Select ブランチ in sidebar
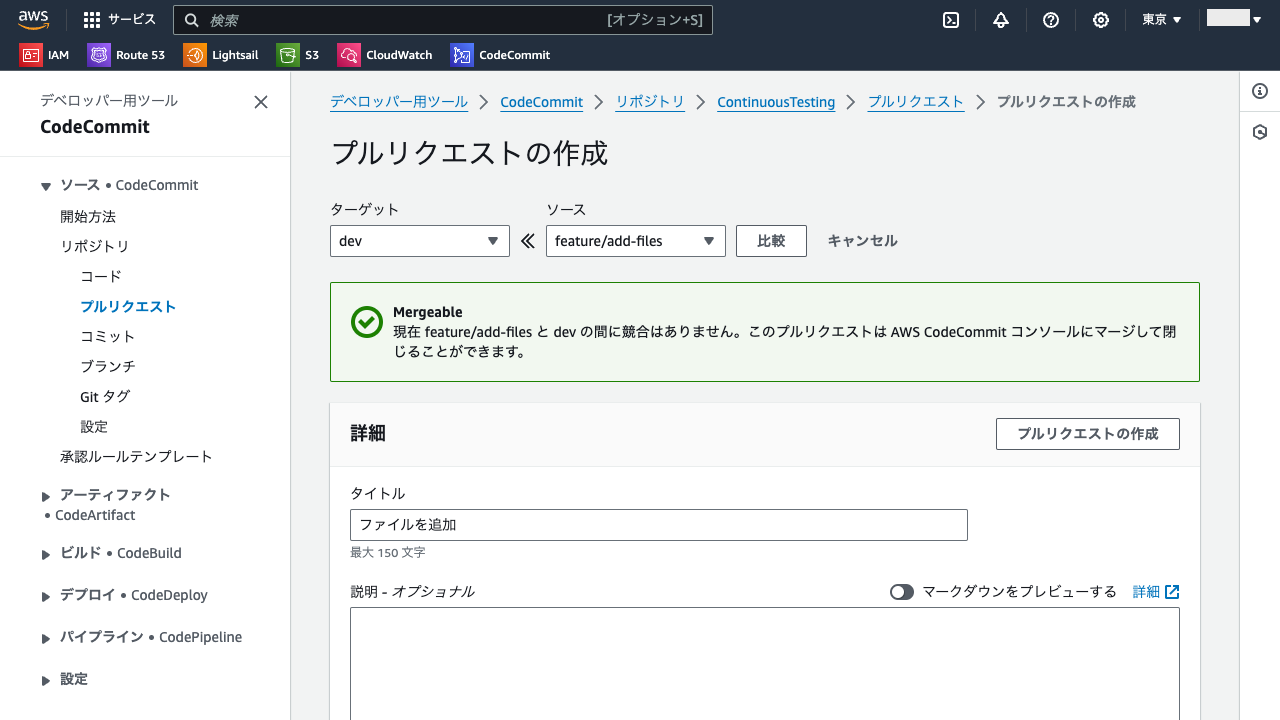Image resolution: width=1280 pixels, height=720 pixels. coord(108,366)
